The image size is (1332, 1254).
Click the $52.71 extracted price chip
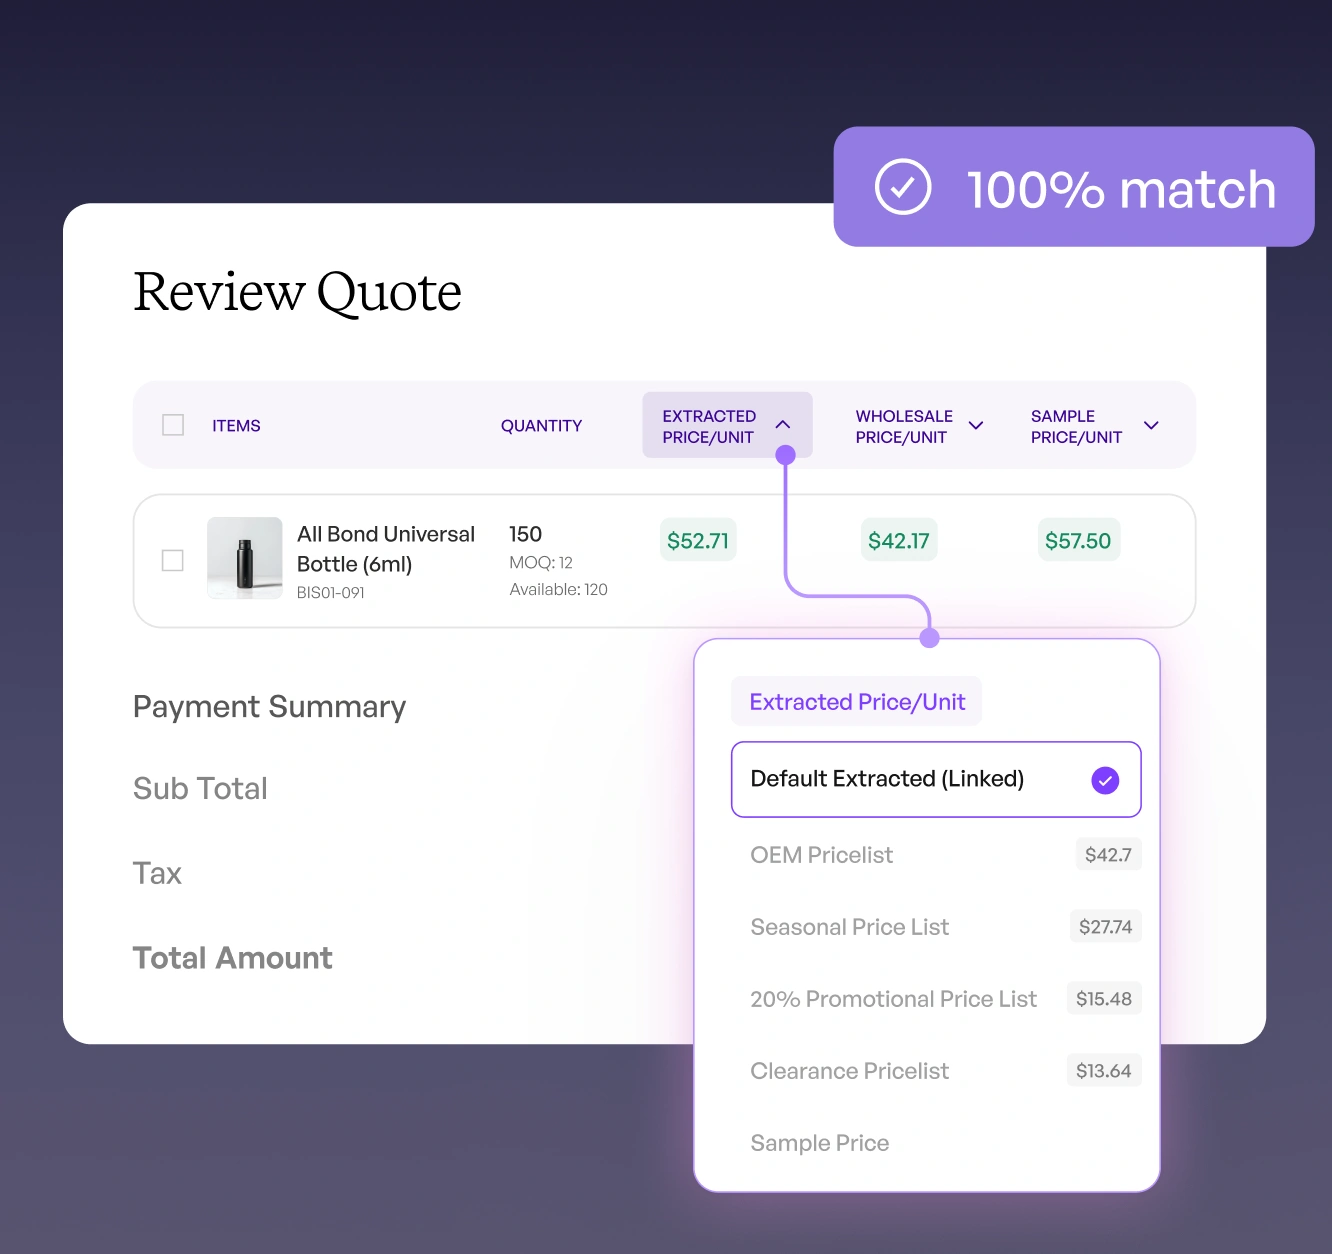tap(698, 541)
